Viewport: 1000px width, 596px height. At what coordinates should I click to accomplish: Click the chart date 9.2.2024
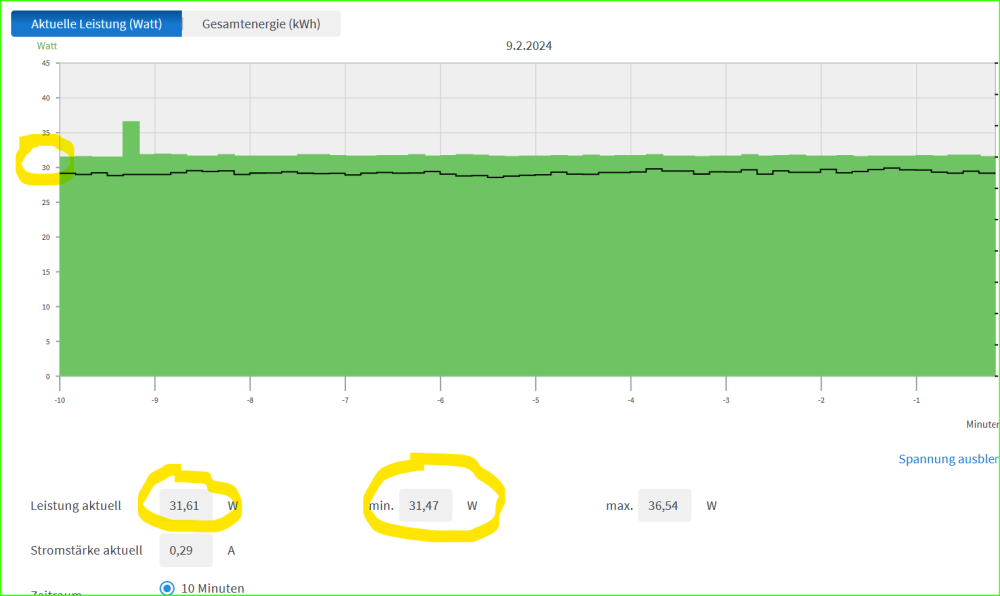point(529,46)
